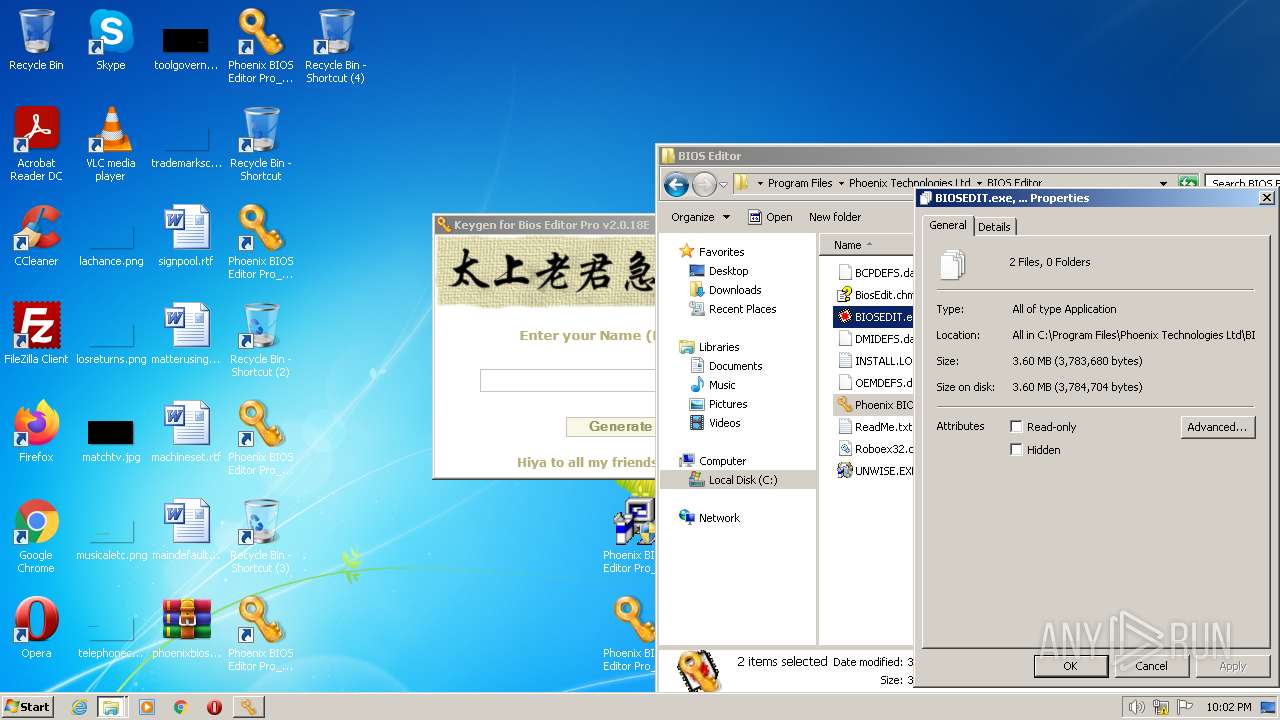Open CCleaner desktop icon

pyautogui.click(x=36, y=236)
